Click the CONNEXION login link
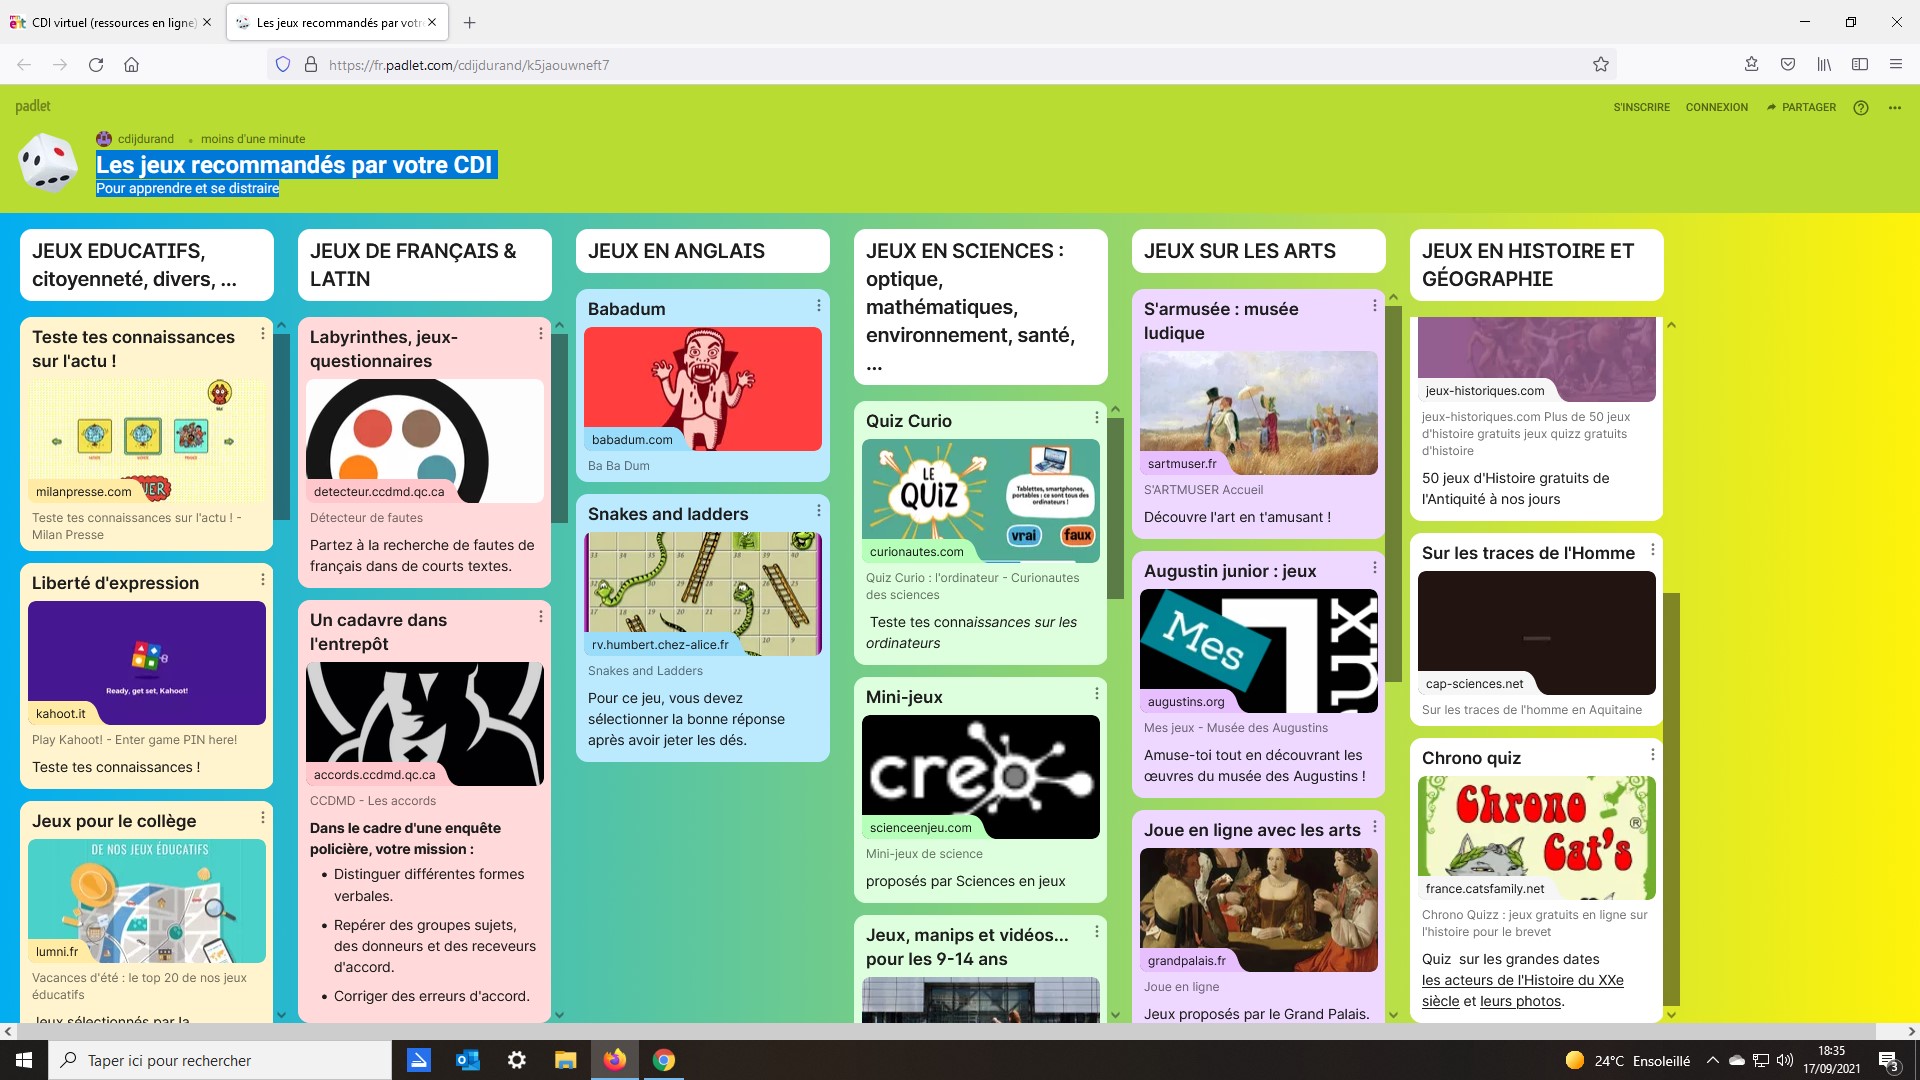Image resolution: width=1920 pixels, height=1080 pixels. tap(1716, 108)
